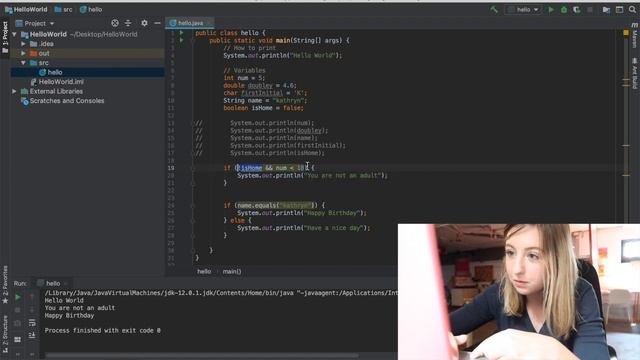Screen dimensions: 640x360
Task: Close the hello tab in Run panel
Action: (66, 283)
